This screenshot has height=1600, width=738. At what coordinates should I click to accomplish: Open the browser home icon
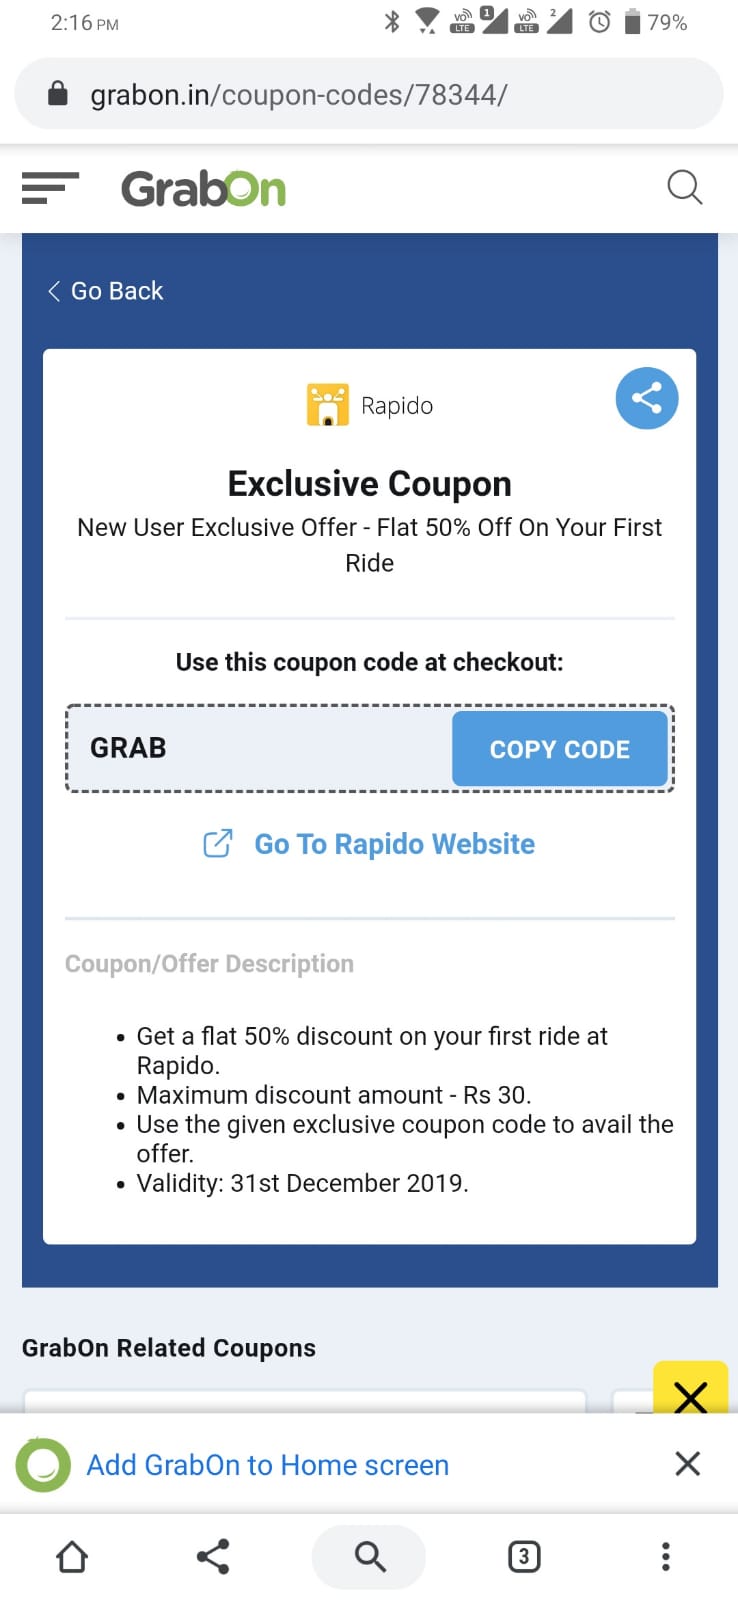click(x=72, y=1556)
